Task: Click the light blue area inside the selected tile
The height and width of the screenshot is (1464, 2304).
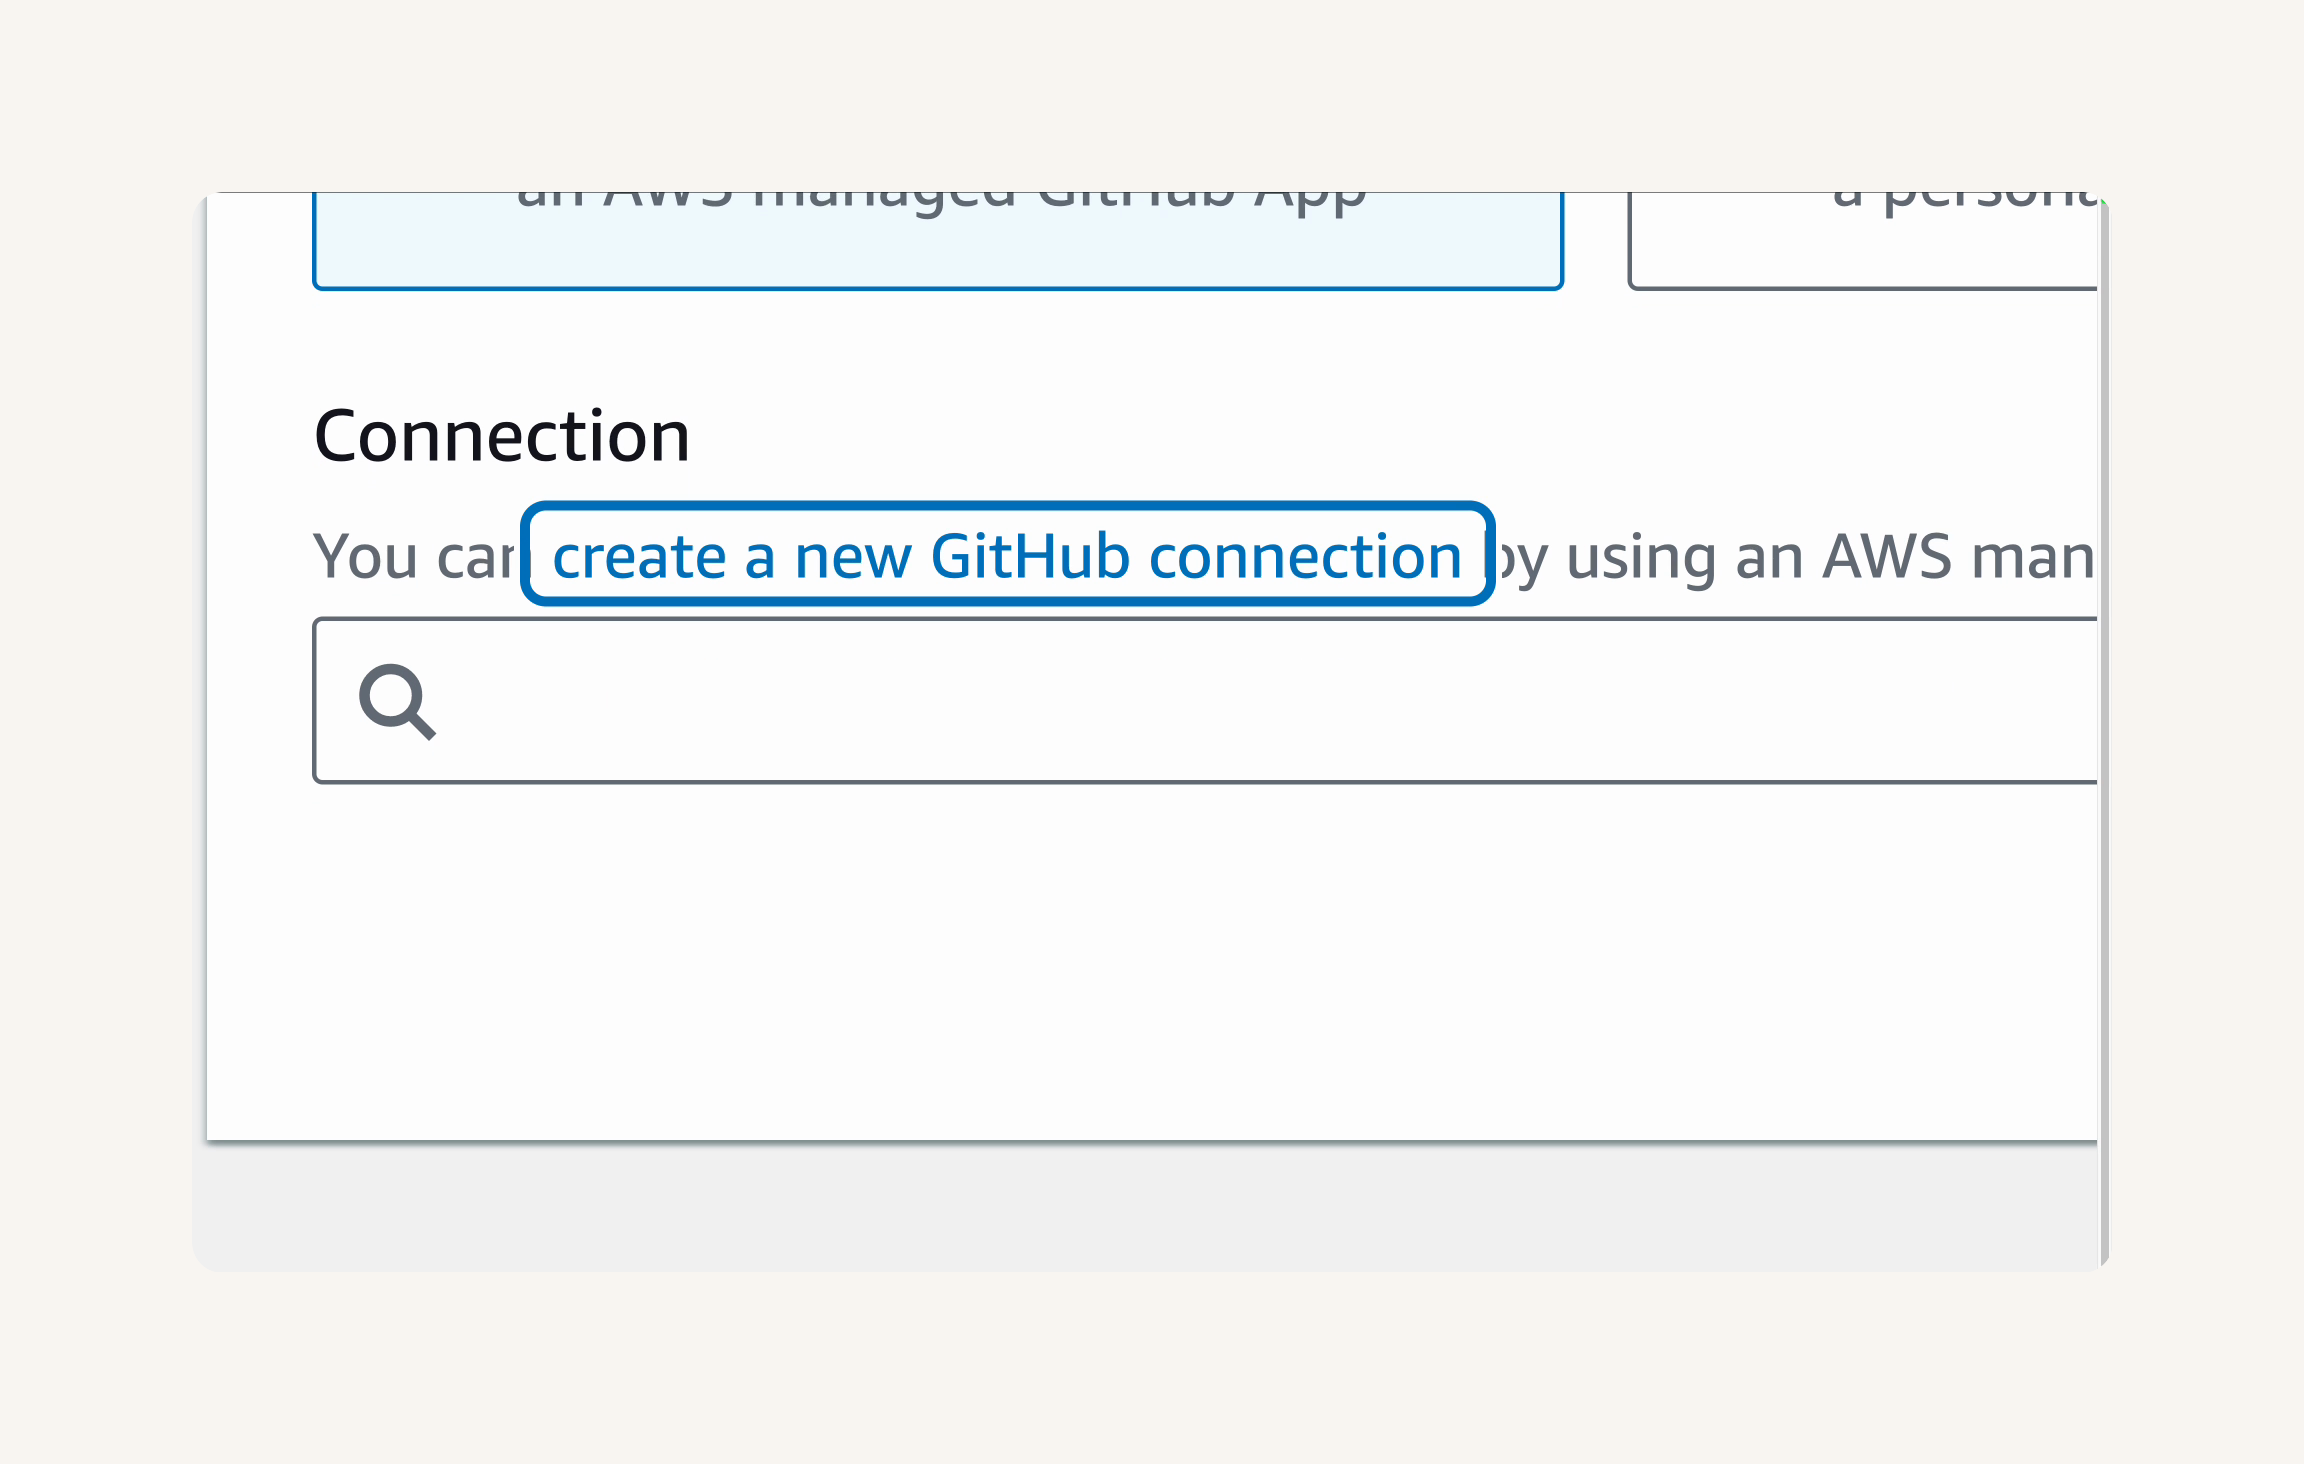Action: [x=938, y=250]
